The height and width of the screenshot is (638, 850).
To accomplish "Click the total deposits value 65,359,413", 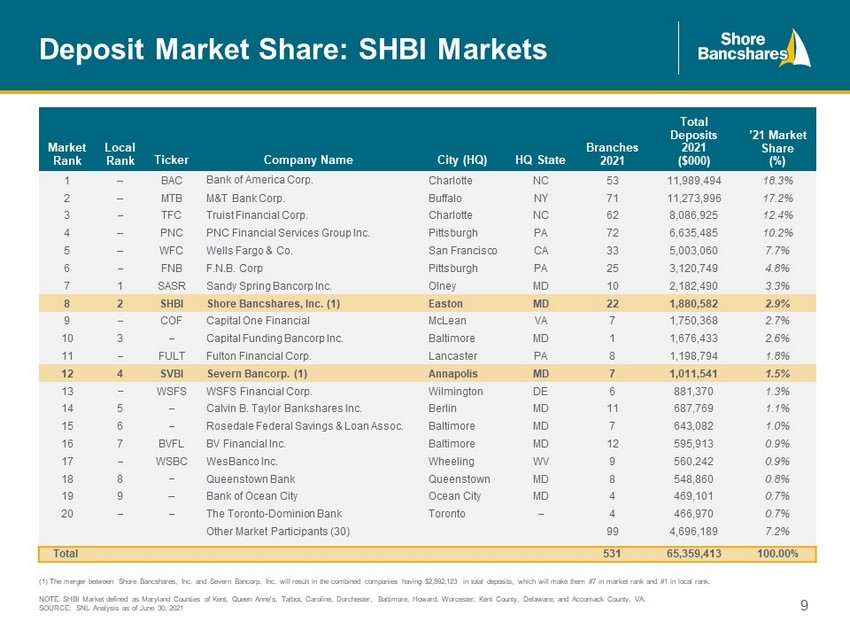I will coord(694,553).
